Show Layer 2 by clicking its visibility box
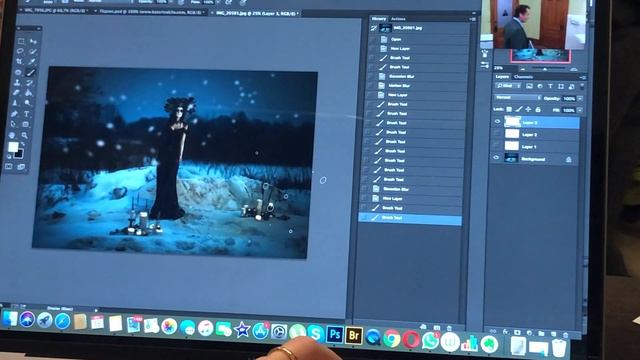The height and width of the screenshot is (360, 640). pyautogui.click(x=497, y=133)
